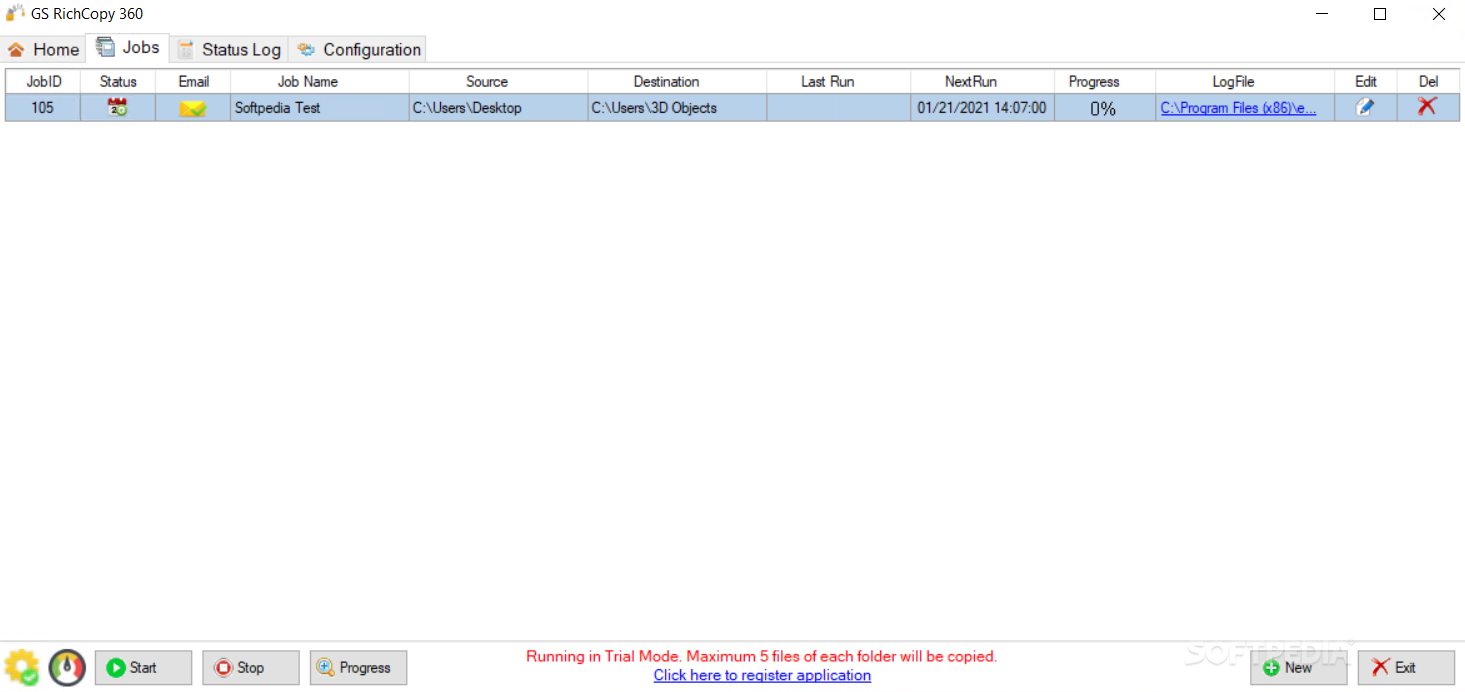Click here to register application link

click(x=762, y=675)
